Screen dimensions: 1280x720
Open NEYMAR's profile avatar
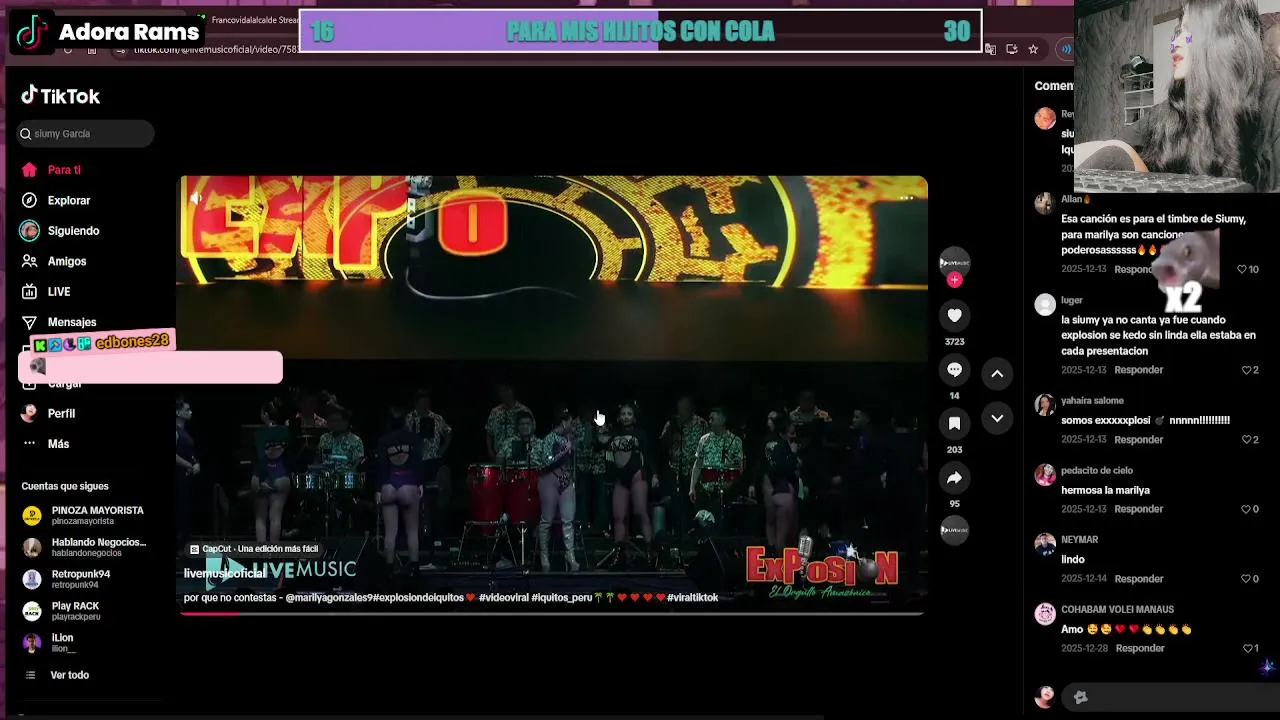(1045, 543)
